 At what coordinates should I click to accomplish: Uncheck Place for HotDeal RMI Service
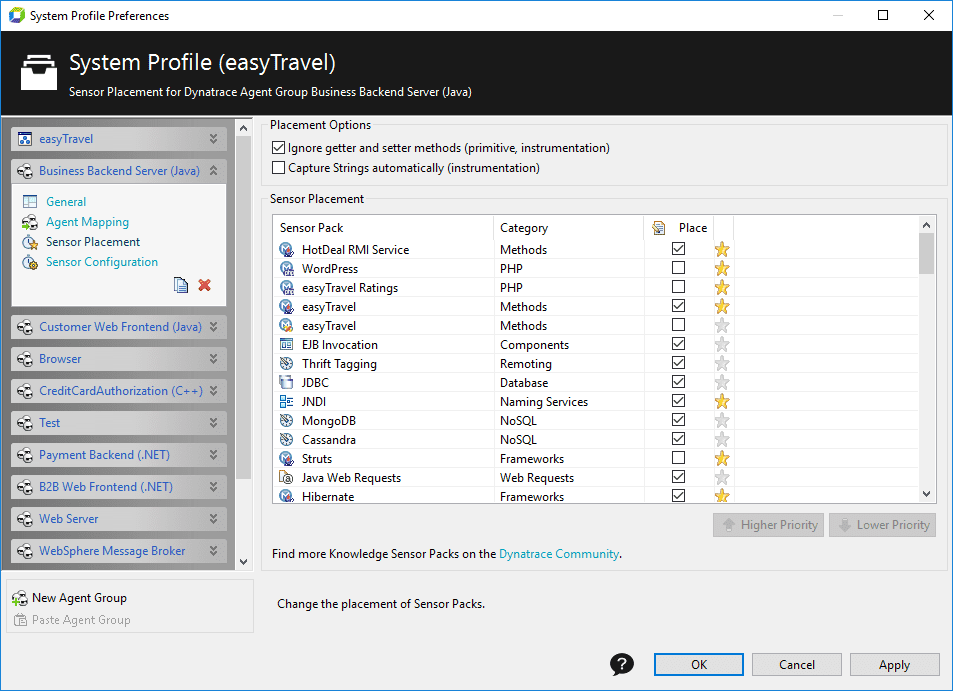[678, 249]
